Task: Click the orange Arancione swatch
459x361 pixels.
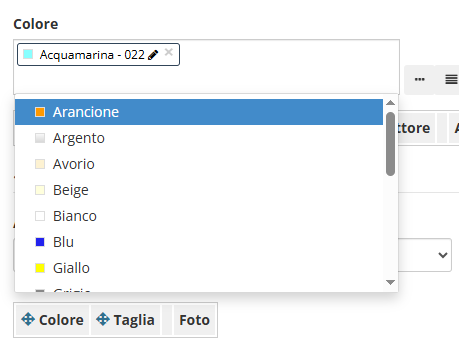Action: click(40, 112)
